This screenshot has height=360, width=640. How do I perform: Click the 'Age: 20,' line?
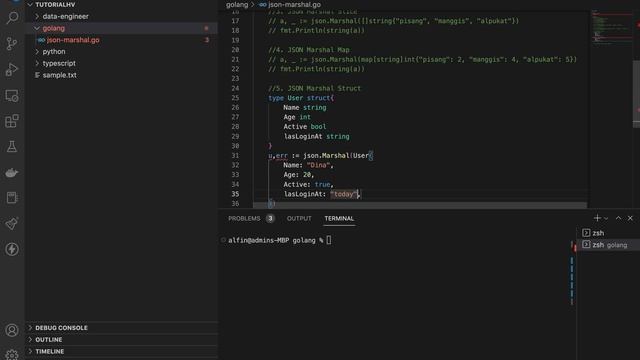299,175
